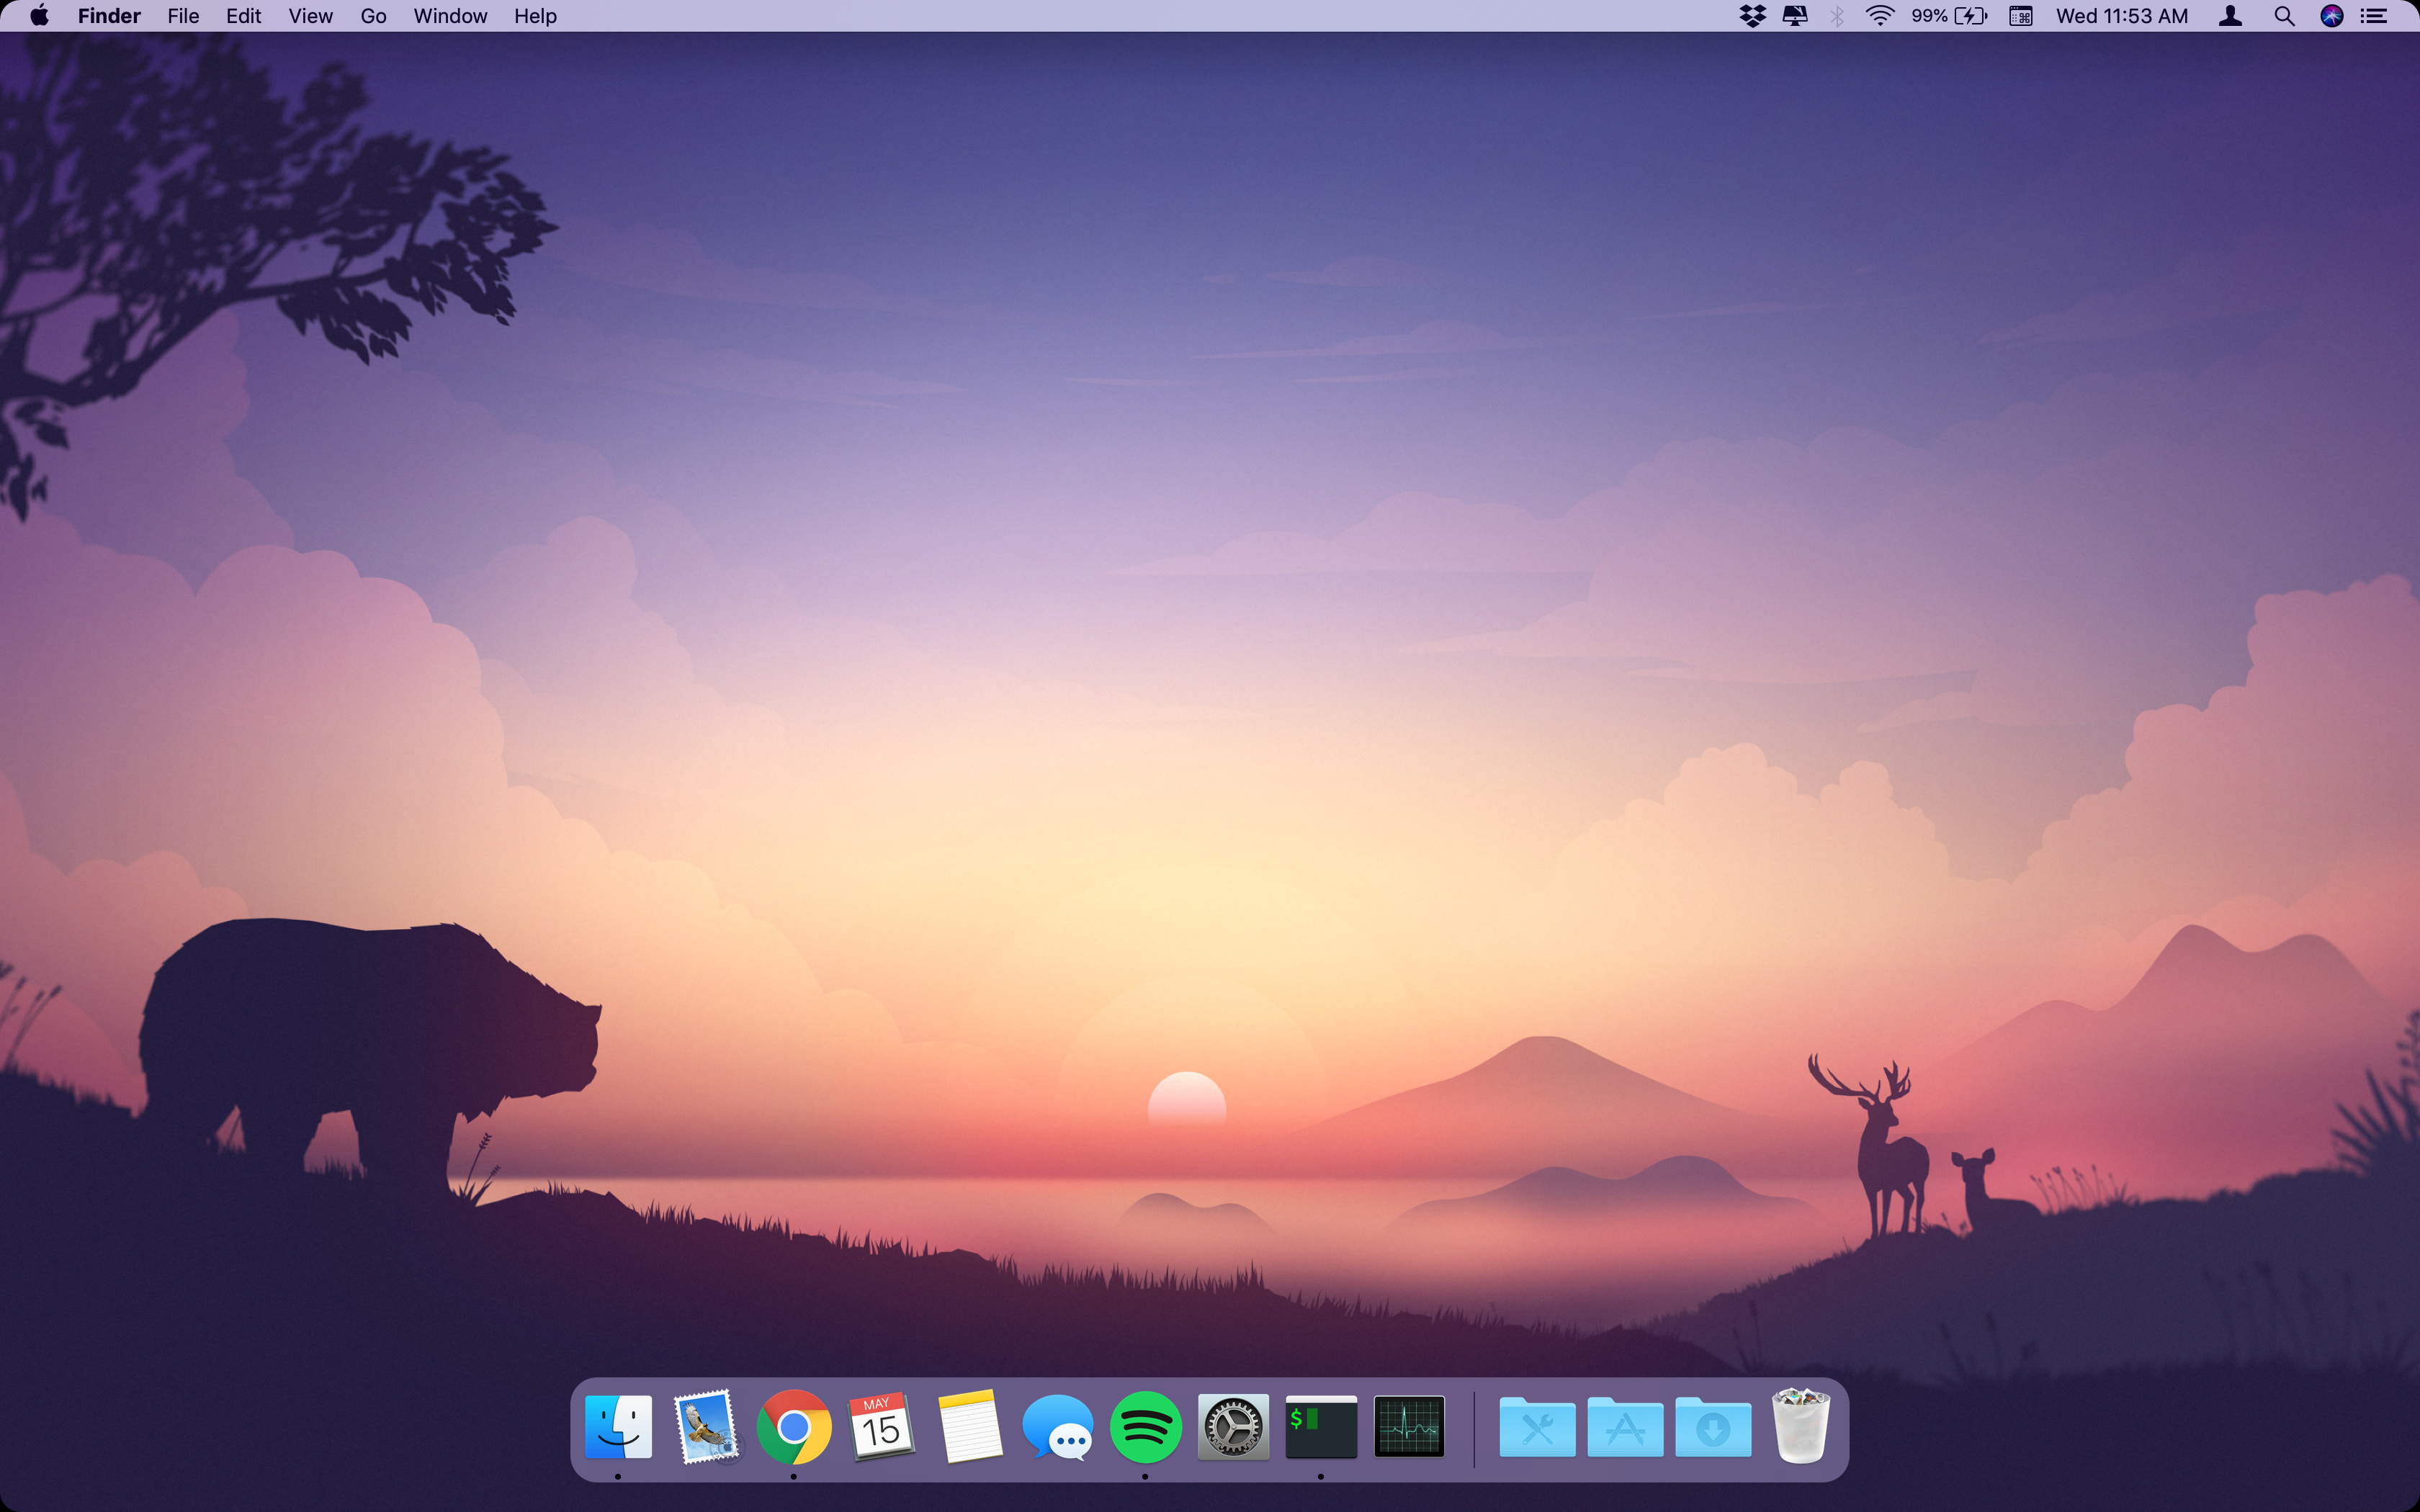
Task: Expand the Applications folder stack
Action: point(1625,1428)
